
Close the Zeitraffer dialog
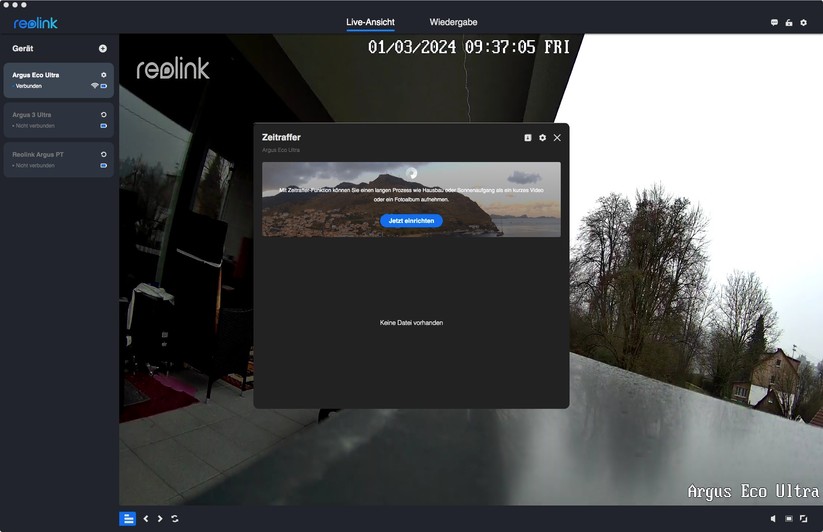557,137
